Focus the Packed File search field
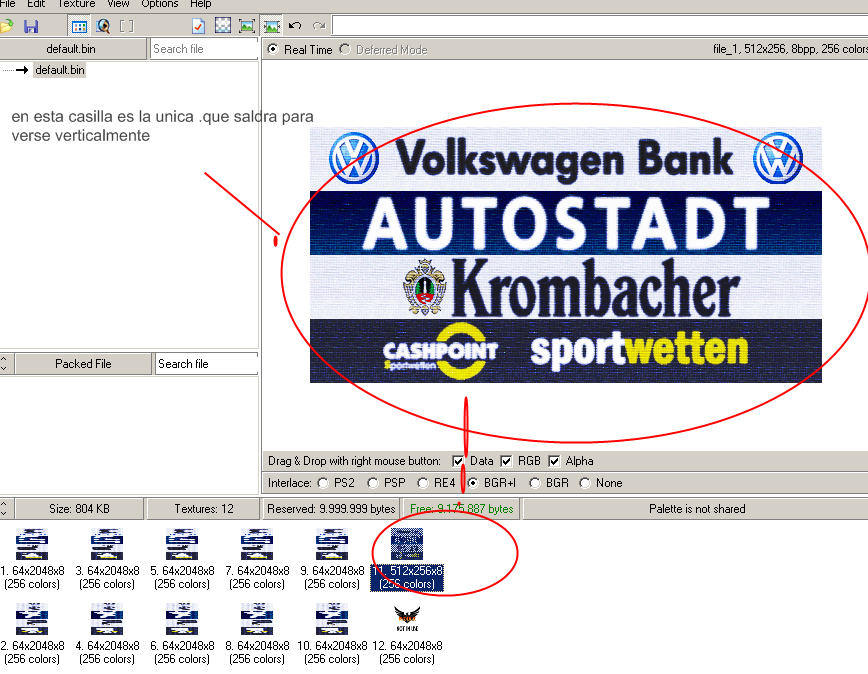868x674 pixels. tap(206, 364)
